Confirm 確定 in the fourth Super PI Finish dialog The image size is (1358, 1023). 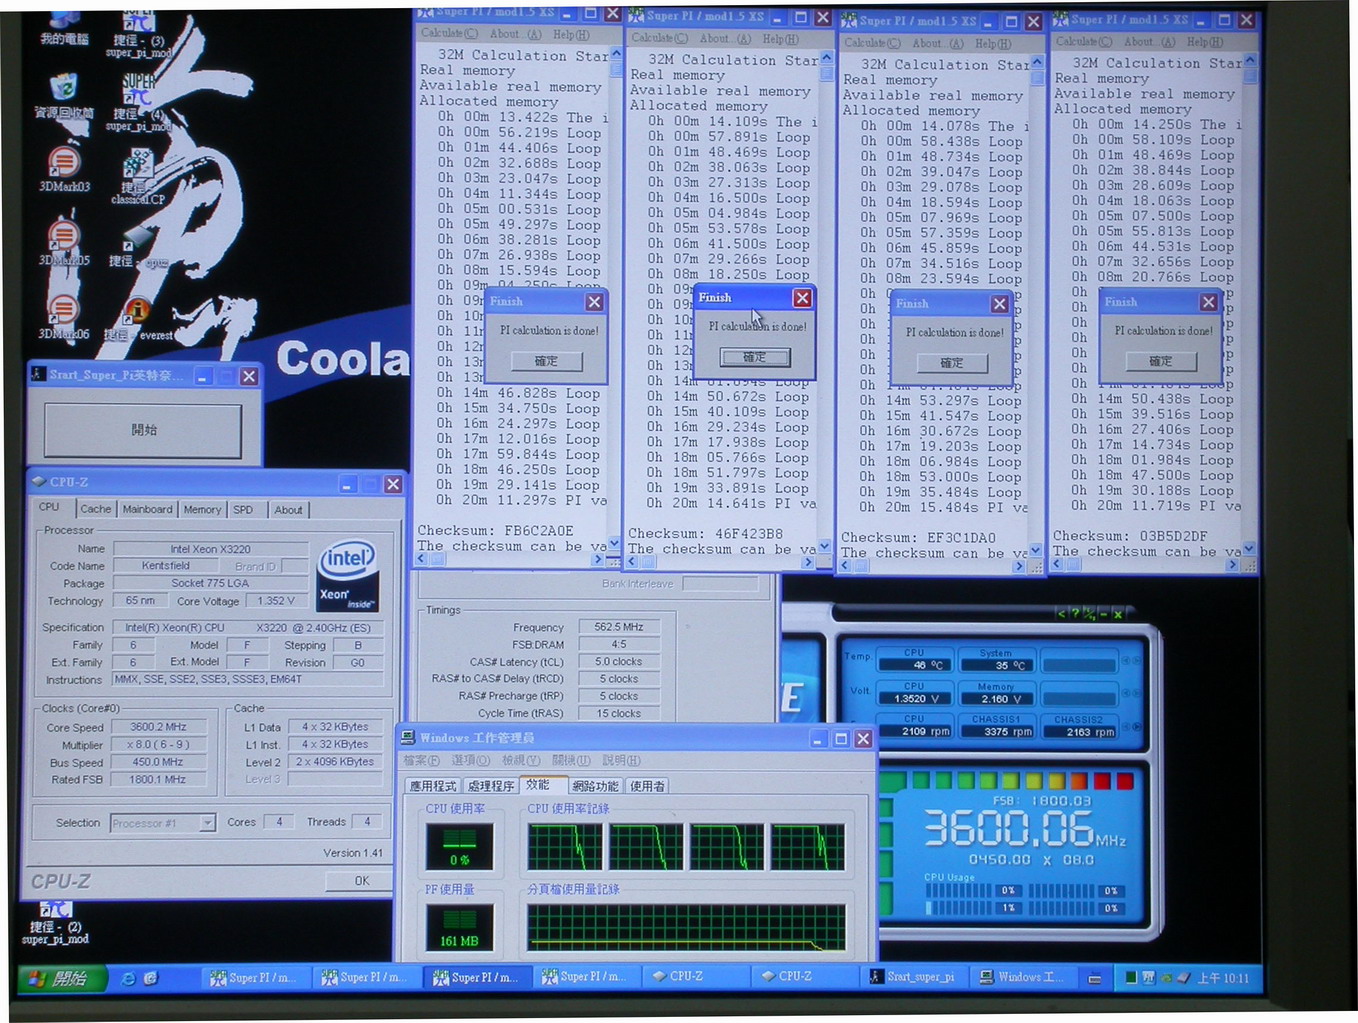(x=1160, y=361)
